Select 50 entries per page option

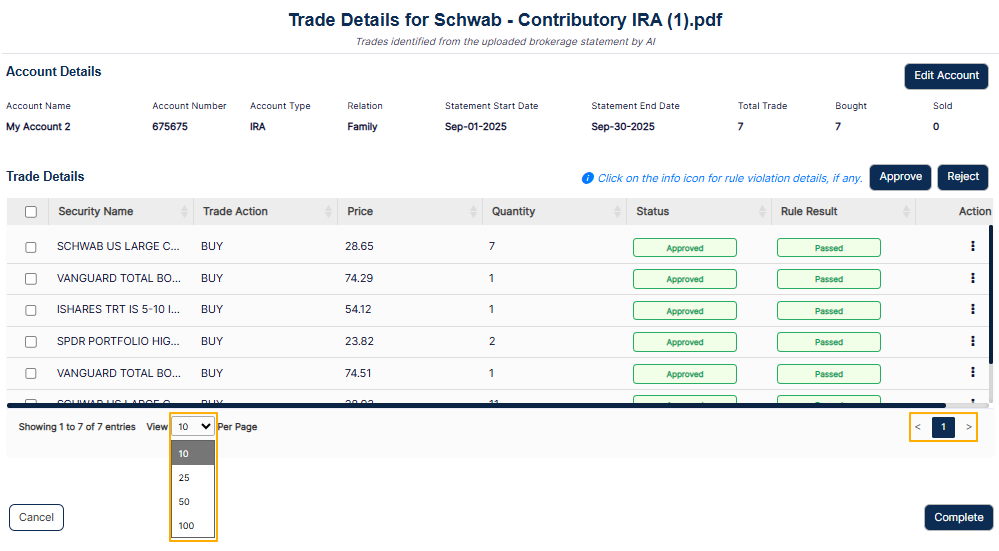(x=193, y=502)
